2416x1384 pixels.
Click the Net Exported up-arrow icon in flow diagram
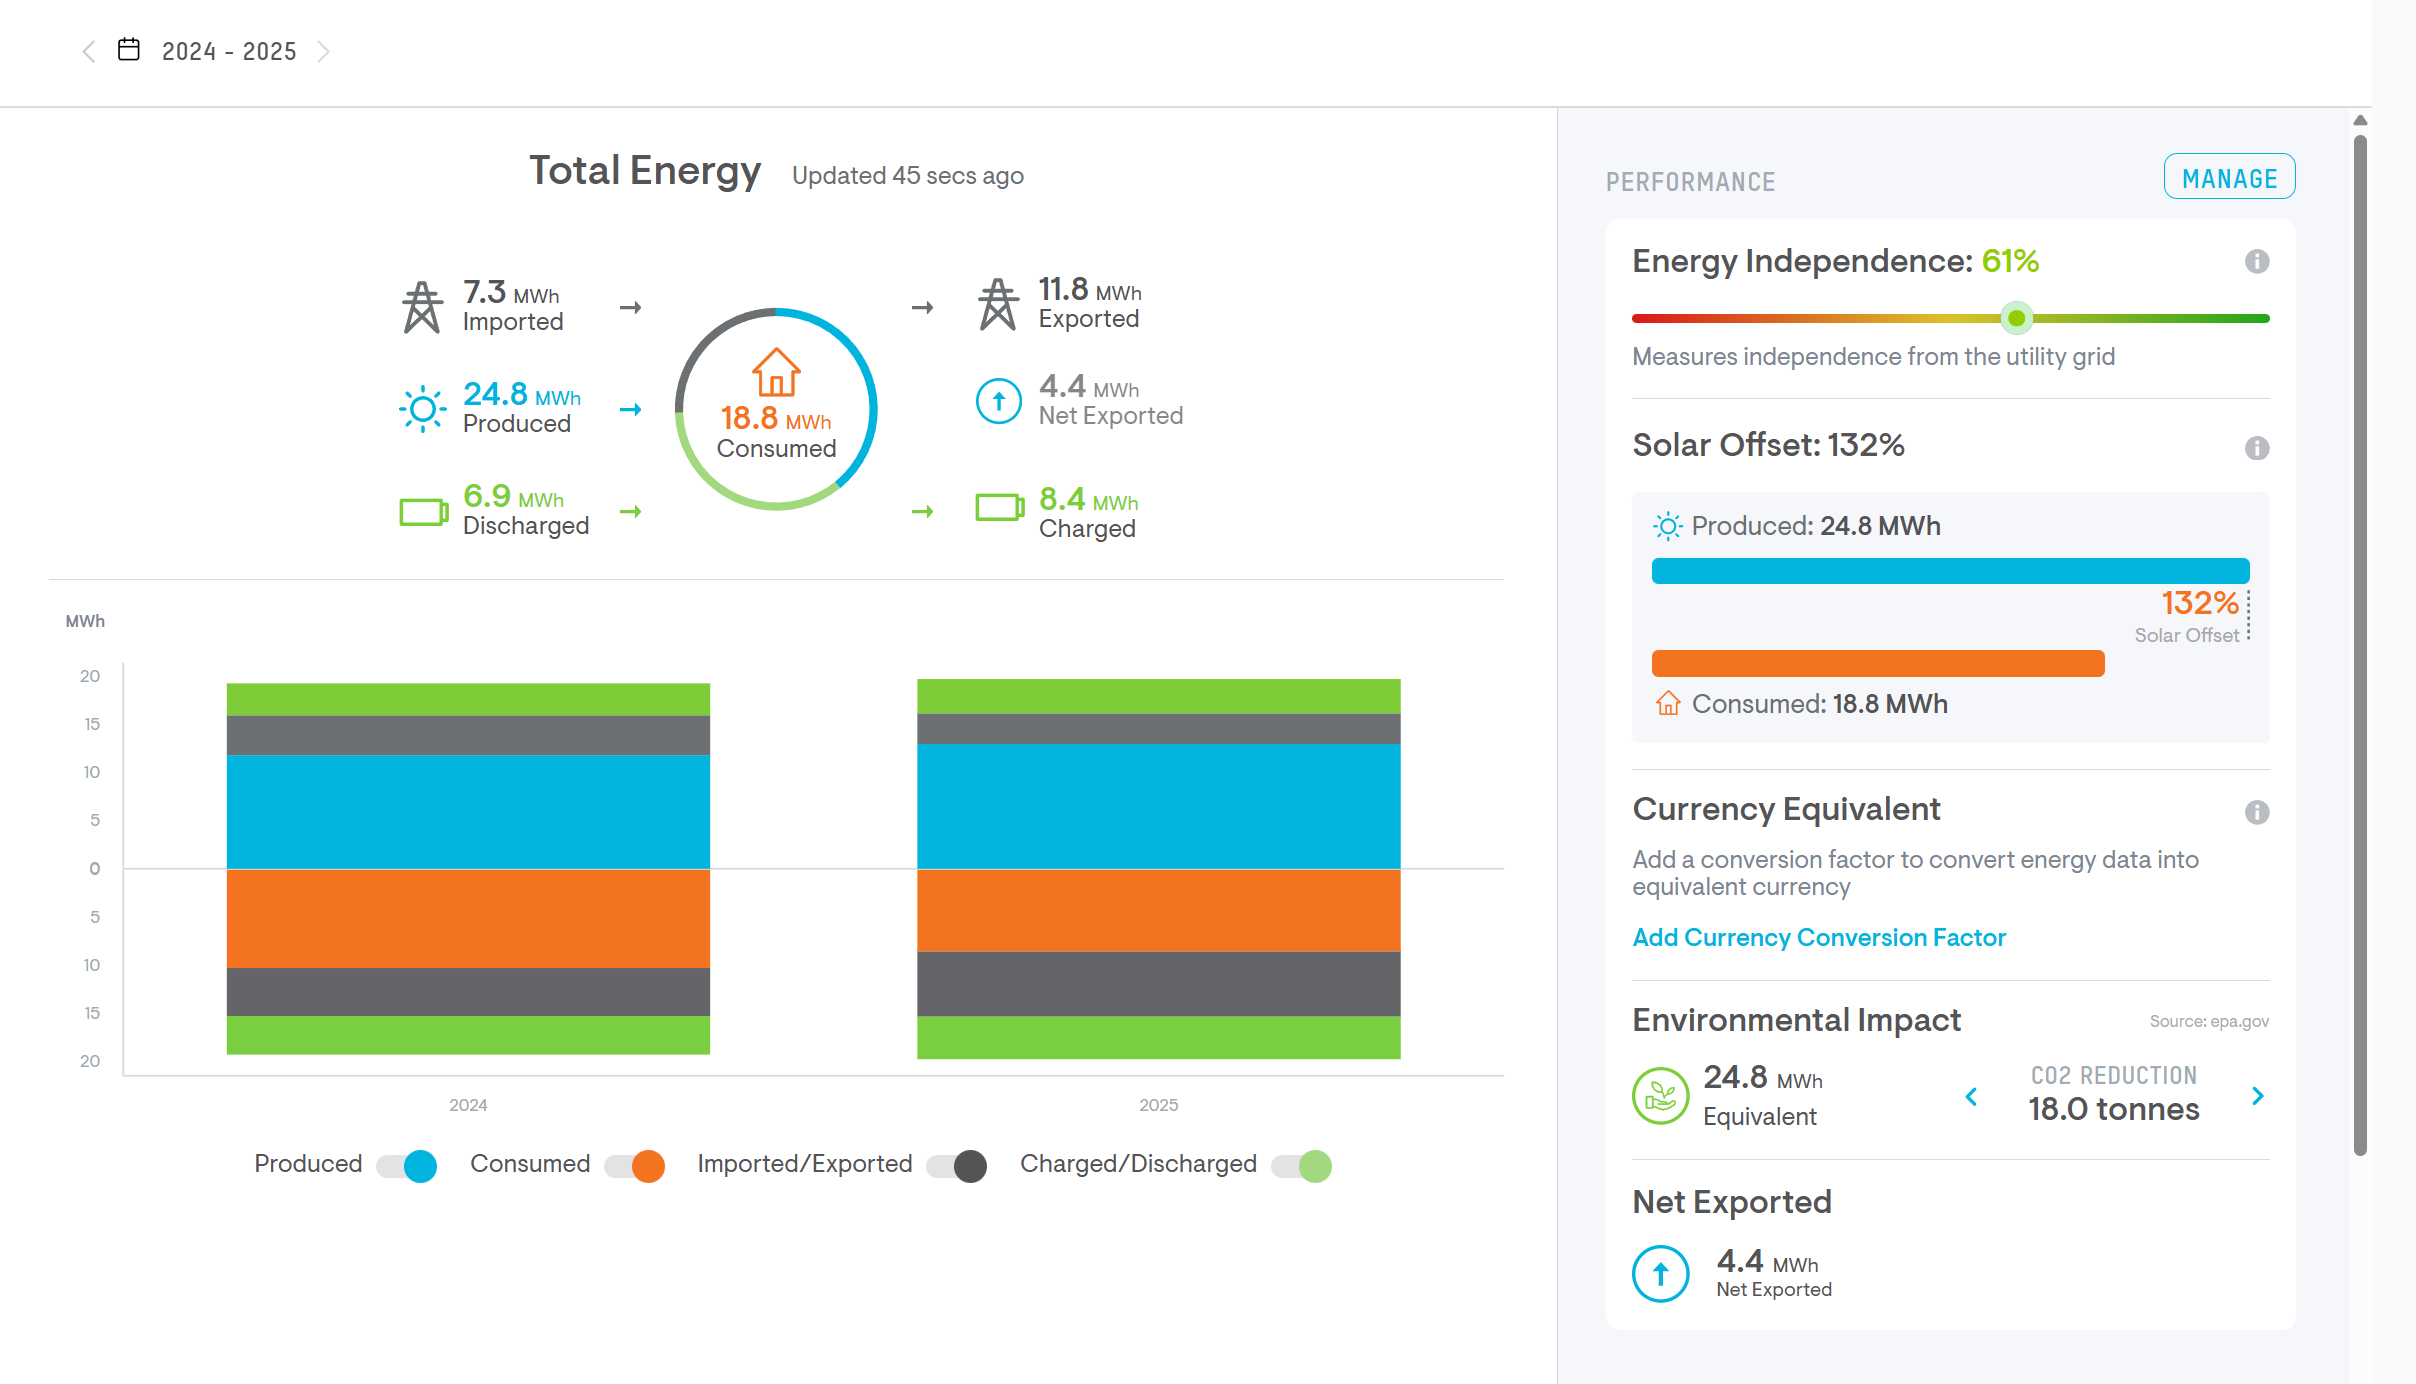tap(998, 401)
